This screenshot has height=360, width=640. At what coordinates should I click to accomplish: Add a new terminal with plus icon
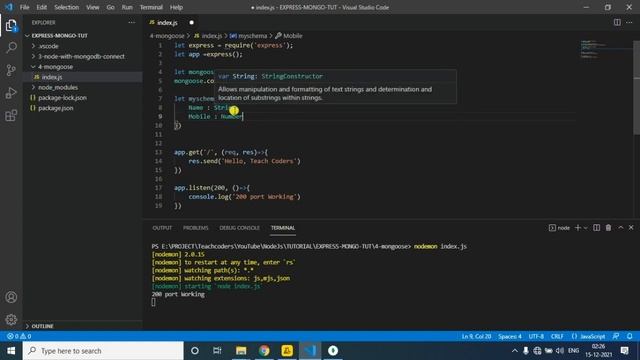pyautogui.click(x=578, y=228)
